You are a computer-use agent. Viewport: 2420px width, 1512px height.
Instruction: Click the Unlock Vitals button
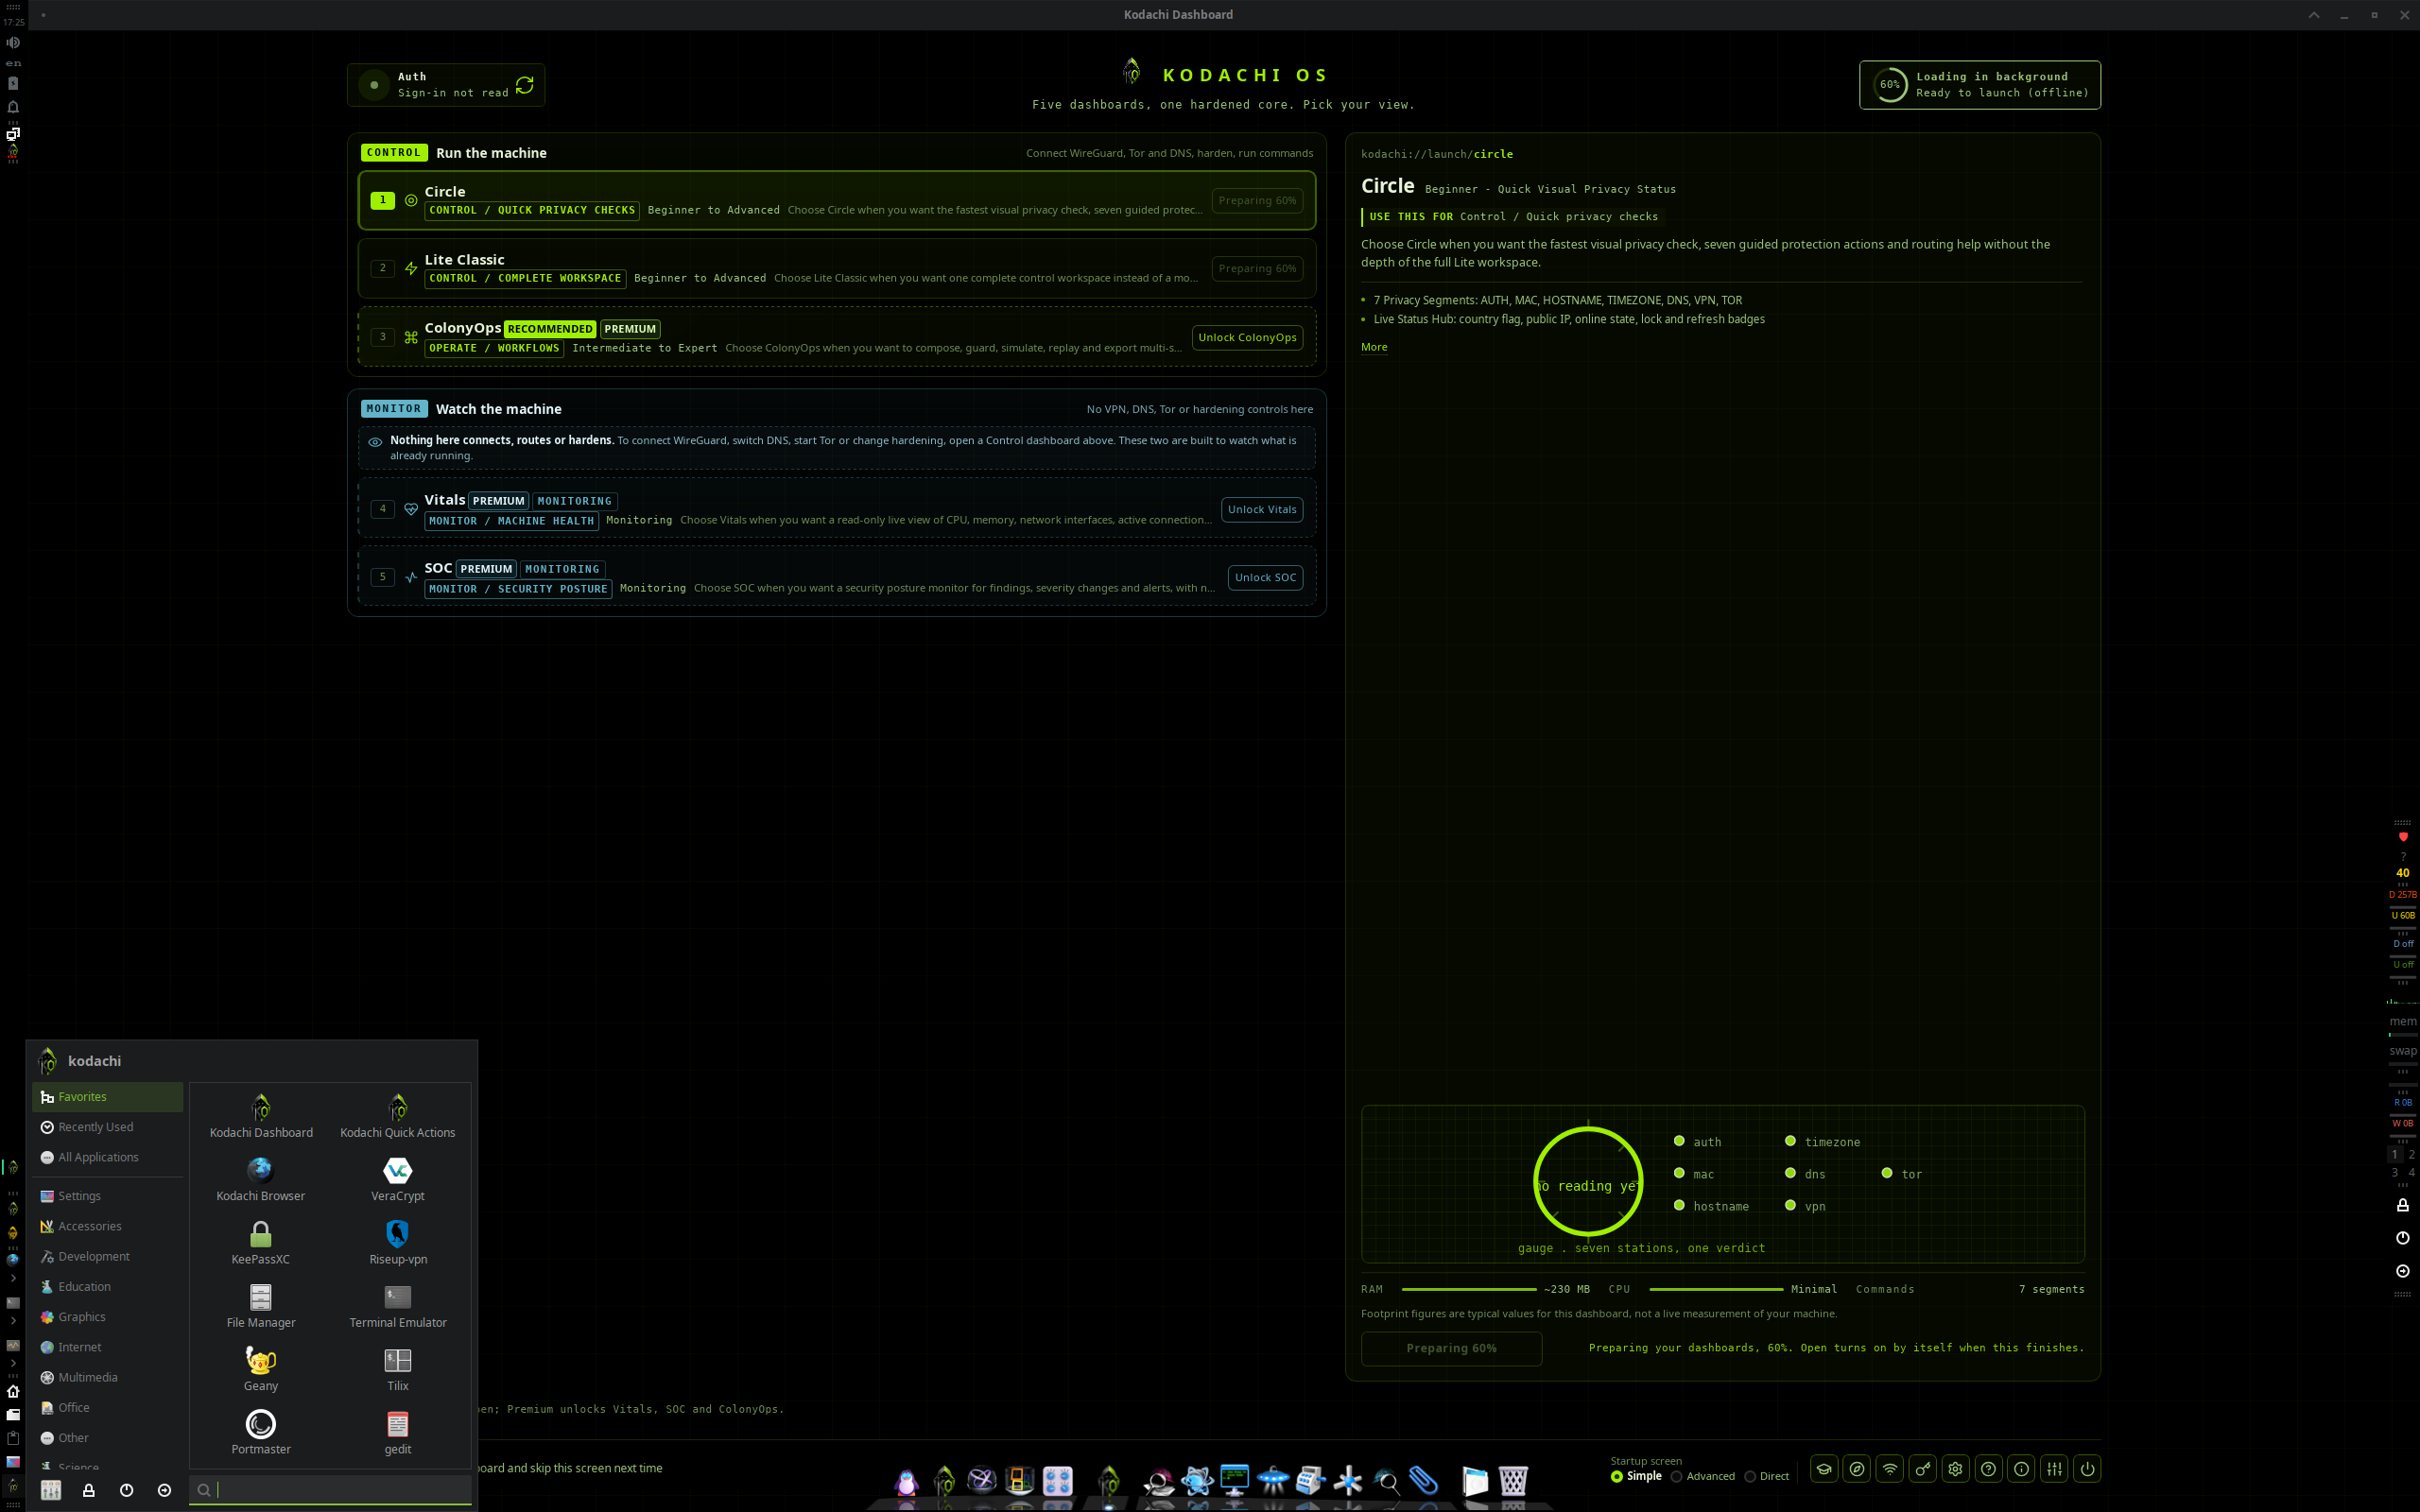tap(1262, 509)
